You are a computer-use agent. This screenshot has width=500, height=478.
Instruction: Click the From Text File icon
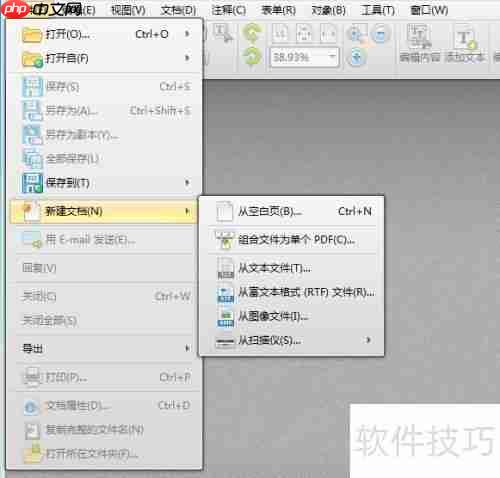[225, 268]
